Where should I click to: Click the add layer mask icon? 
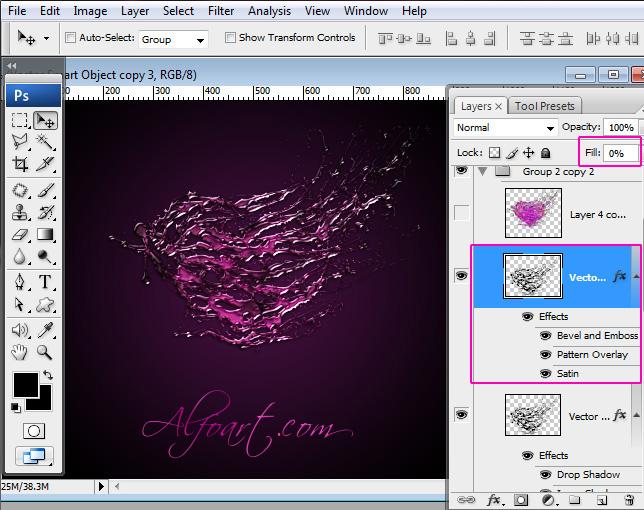[x=521, y=499]
